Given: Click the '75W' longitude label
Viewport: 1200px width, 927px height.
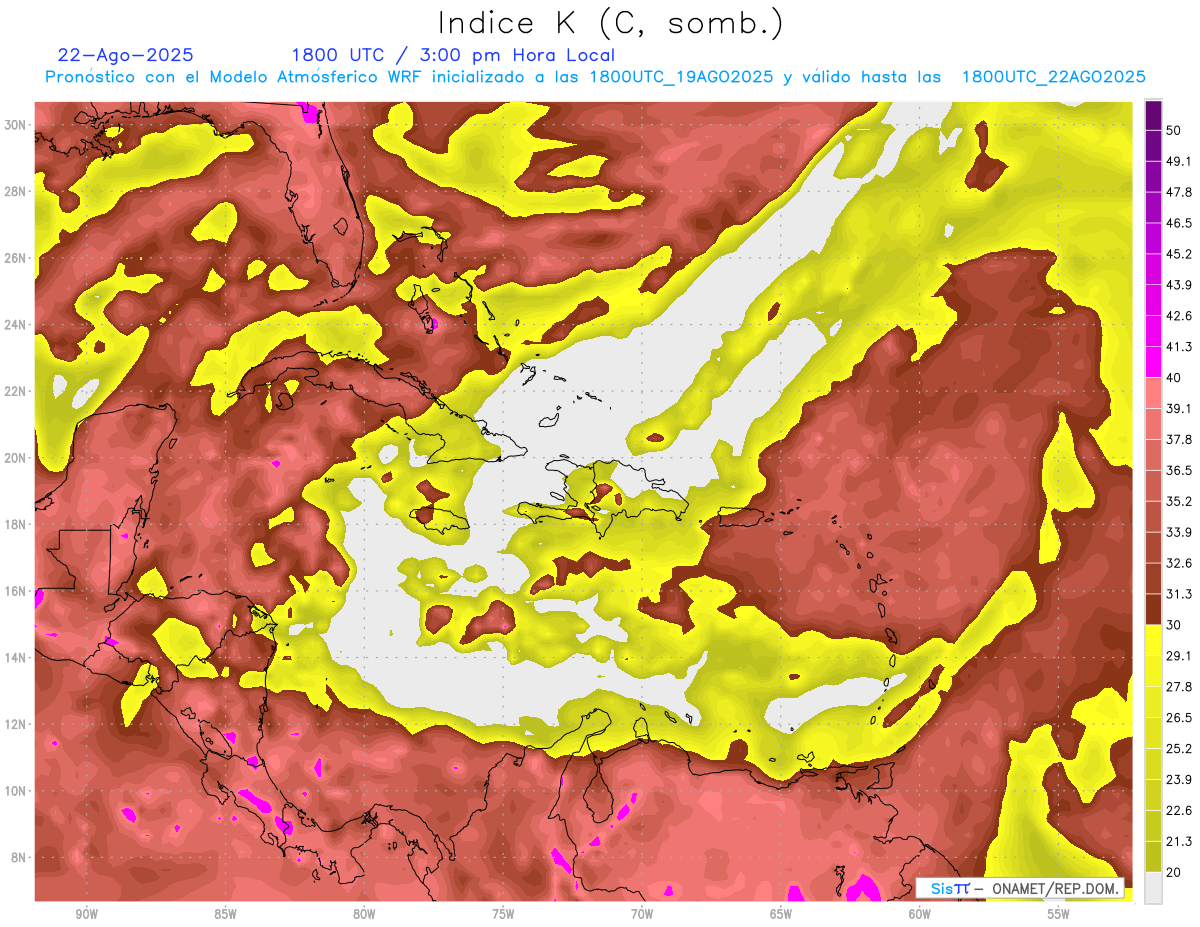Looking at the screenshot, I should [503, 914].
